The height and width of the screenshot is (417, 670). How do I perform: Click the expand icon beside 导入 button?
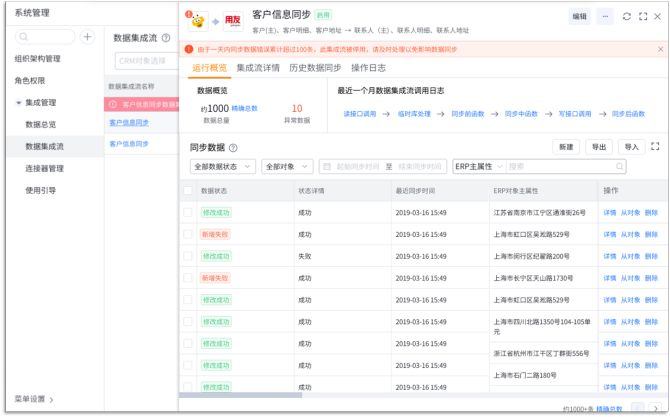(x=656, y=146)
